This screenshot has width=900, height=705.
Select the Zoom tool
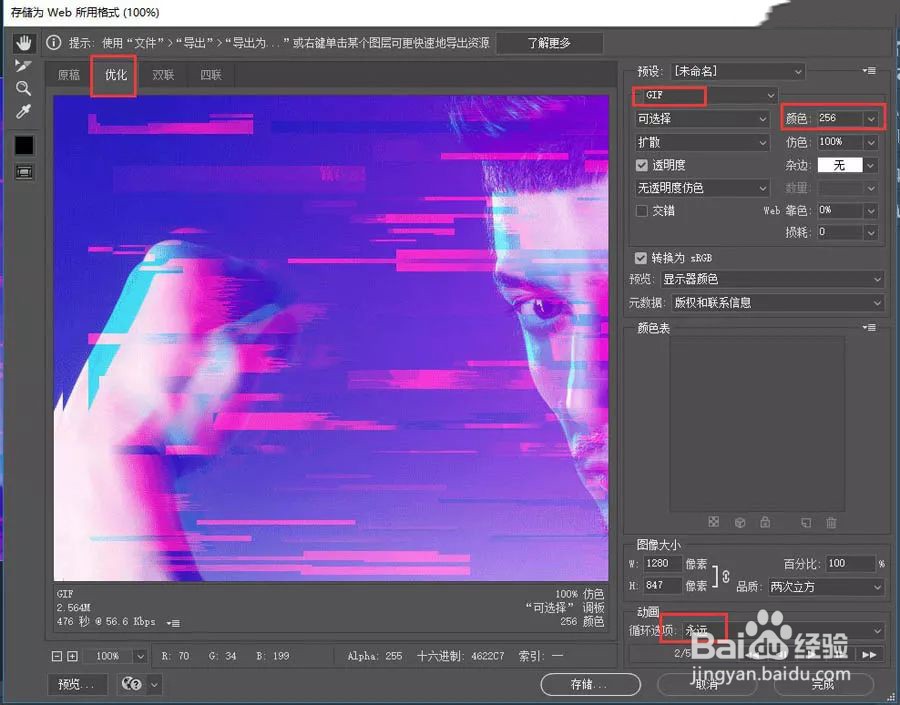pyautogui.click(x=24, y=88)
